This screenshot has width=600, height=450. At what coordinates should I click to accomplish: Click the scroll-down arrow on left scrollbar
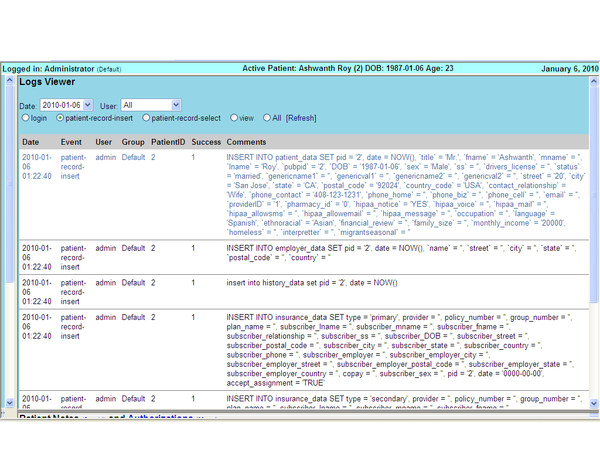[x=9, y=403]
